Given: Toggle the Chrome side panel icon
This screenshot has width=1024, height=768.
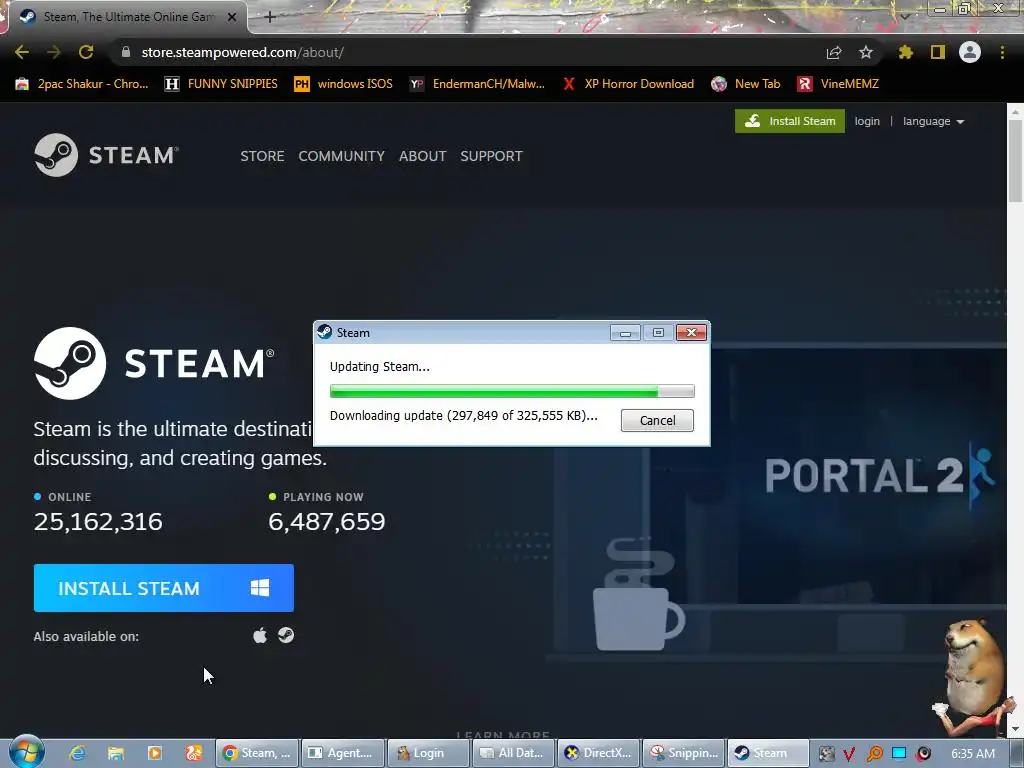Looking at the screenshot, I should click(938, 52).
